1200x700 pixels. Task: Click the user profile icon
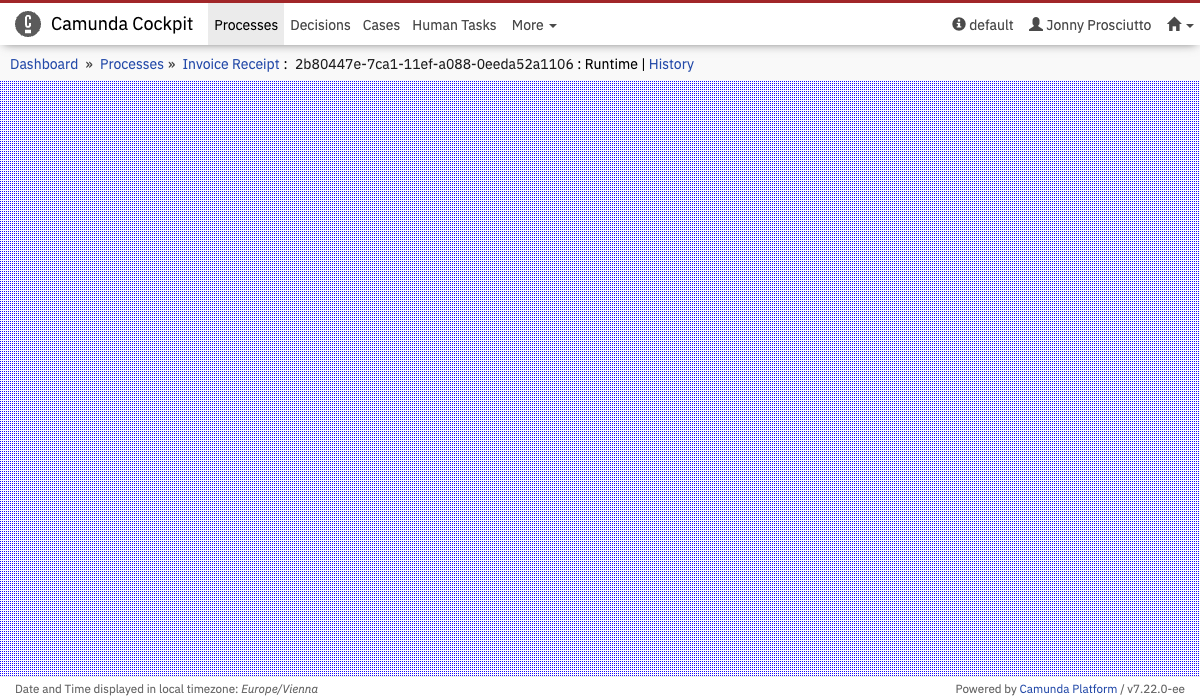click(1036, 25)
